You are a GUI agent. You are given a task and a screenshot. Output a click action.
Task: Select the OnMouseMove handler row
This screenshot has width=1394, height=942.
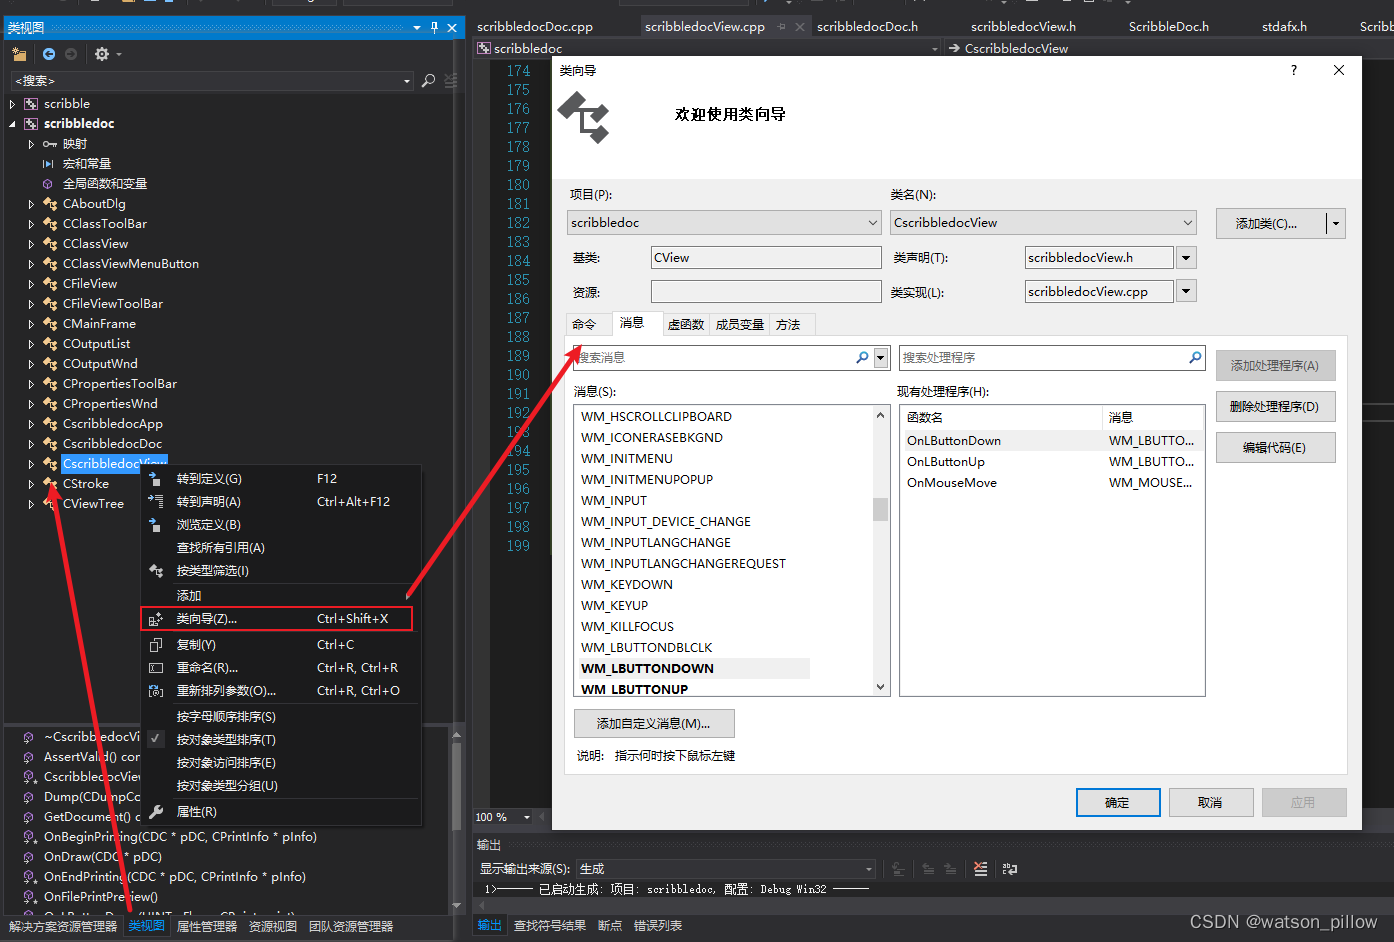[1051, 482]
